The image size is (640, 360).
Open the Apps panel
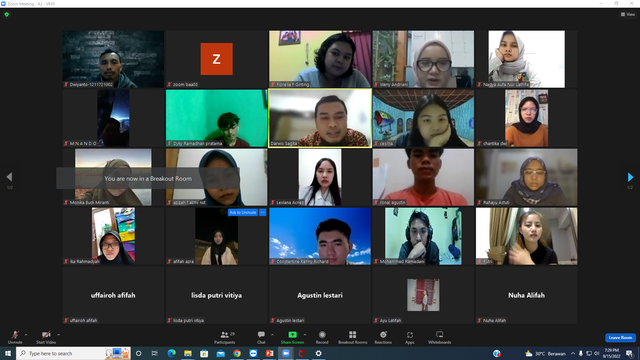pyautogui.click(x=410, y=337)
